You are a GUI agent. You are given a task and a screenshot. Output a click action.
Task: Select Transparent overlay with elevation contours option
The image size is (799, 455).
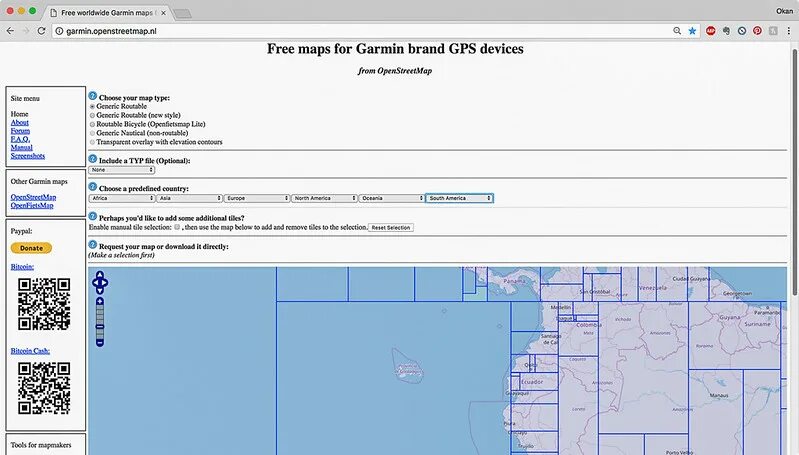click(92, 142)
